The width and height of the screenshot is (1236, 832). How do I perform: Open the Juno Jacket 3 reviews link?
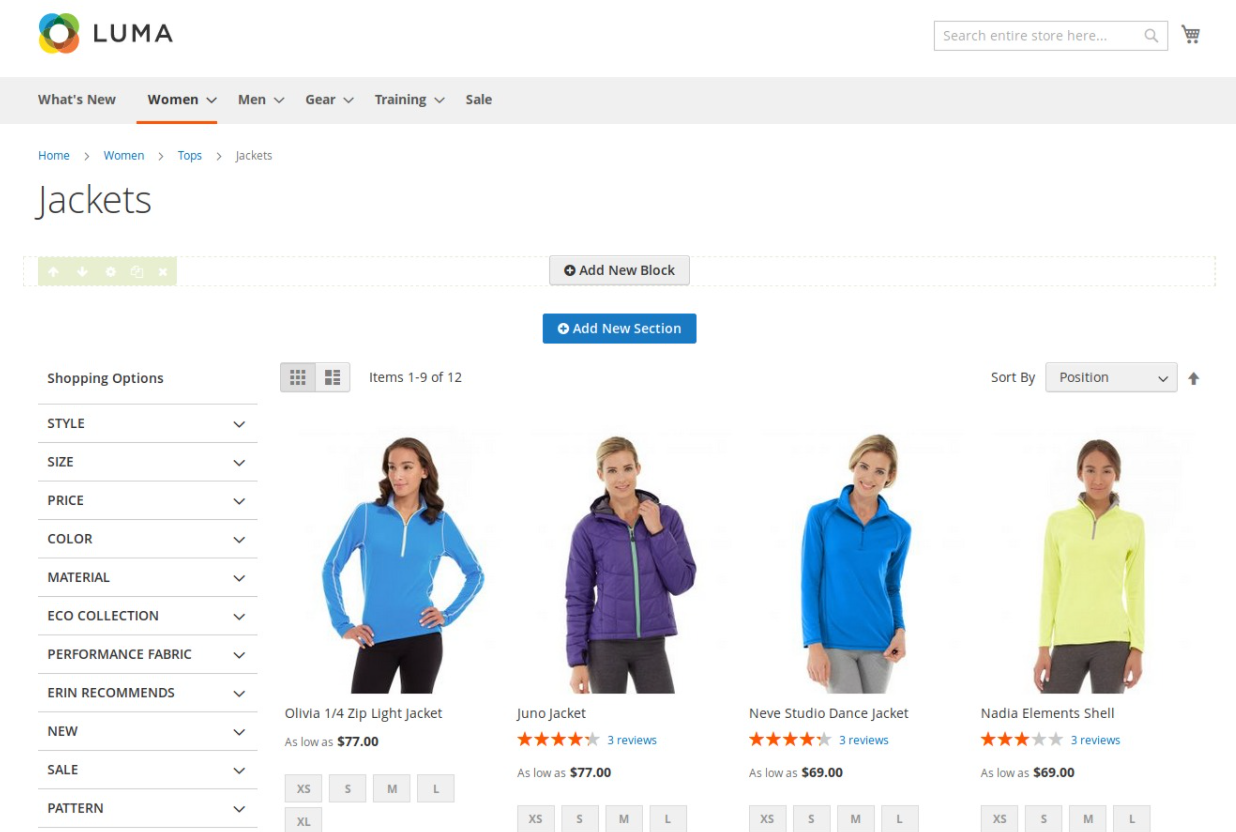click(632, 740)
